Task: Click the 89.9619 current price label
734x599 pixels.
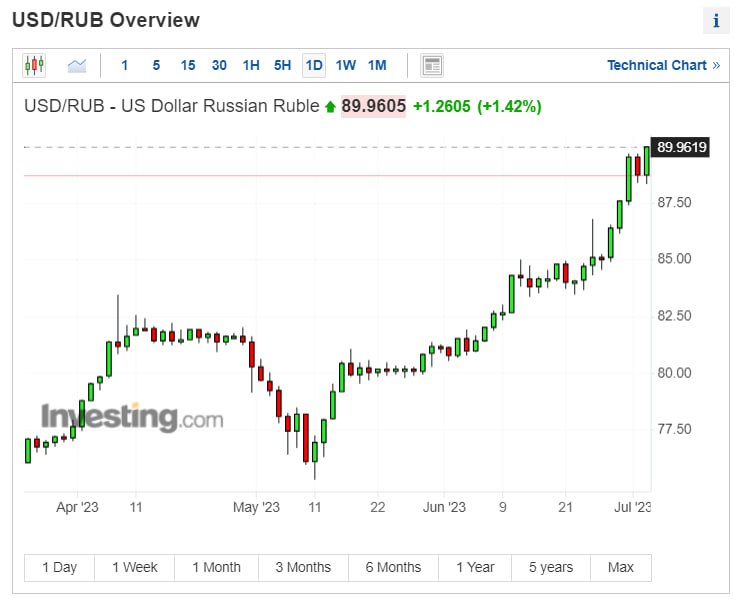Action: click(x=681, y=147)
